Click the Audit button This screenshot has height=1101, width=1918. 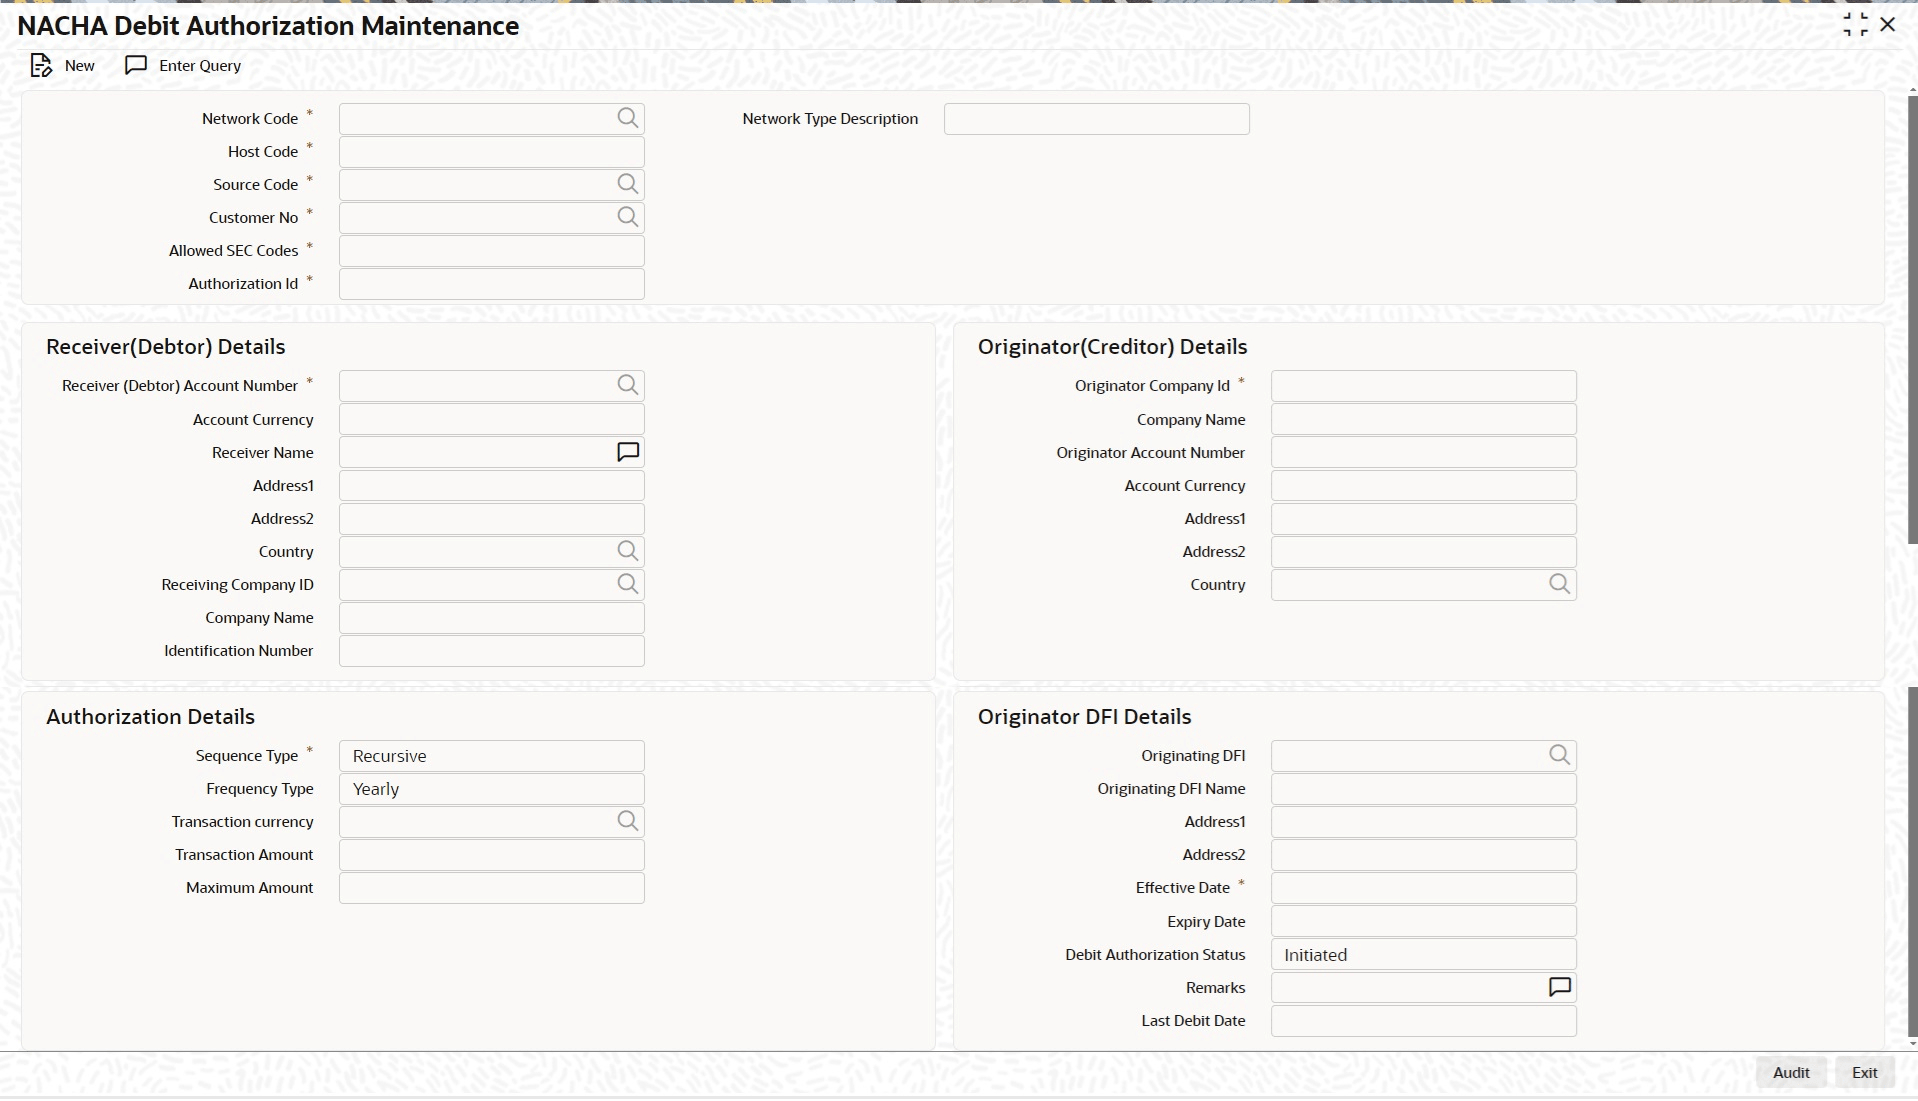1791,1073
